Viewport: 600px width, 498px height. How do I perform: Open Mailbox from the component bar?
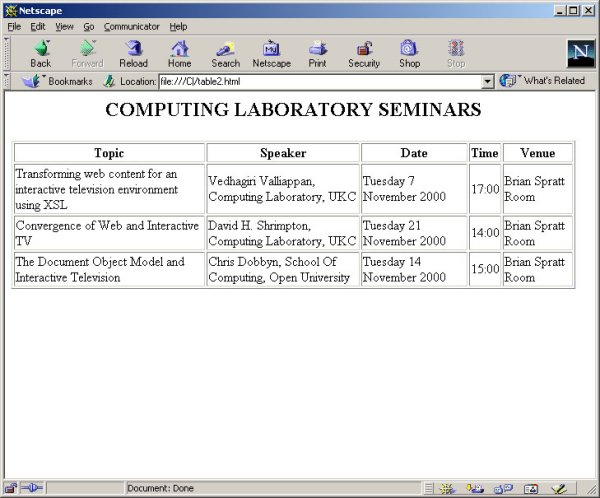[475, 488]
